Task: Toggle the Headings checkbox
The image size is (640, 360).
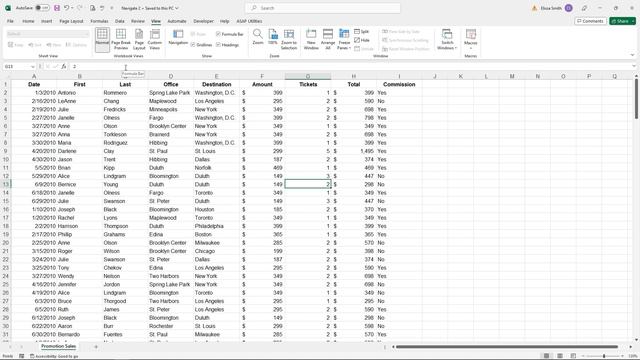Action: (x=218, y=44)
